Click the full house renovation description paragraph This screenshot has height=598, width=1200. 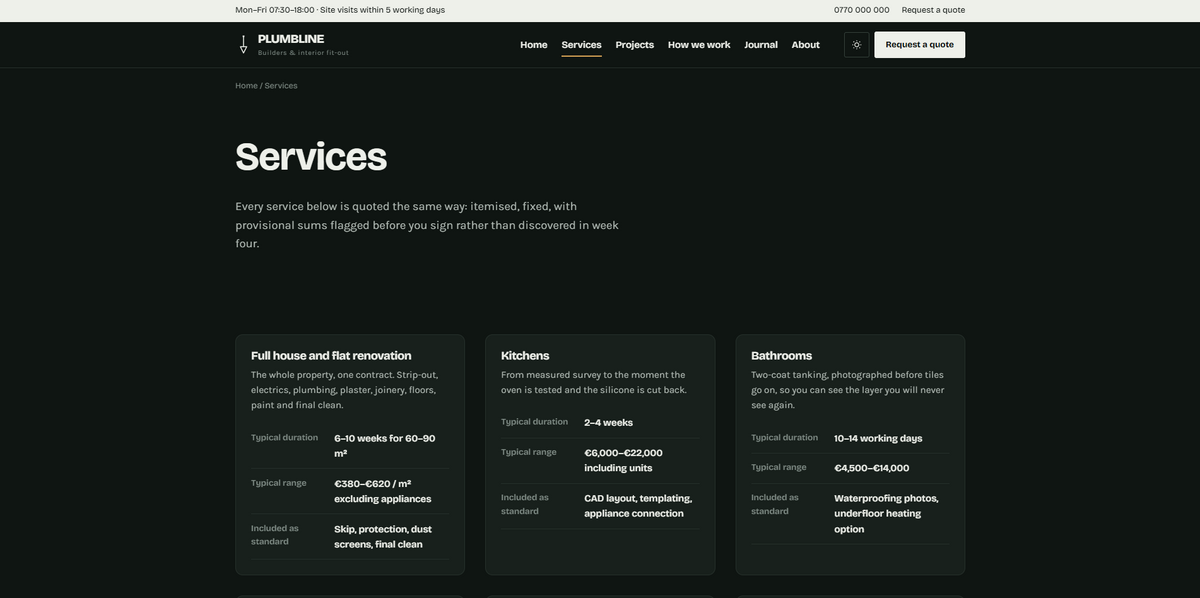point(345,390)
